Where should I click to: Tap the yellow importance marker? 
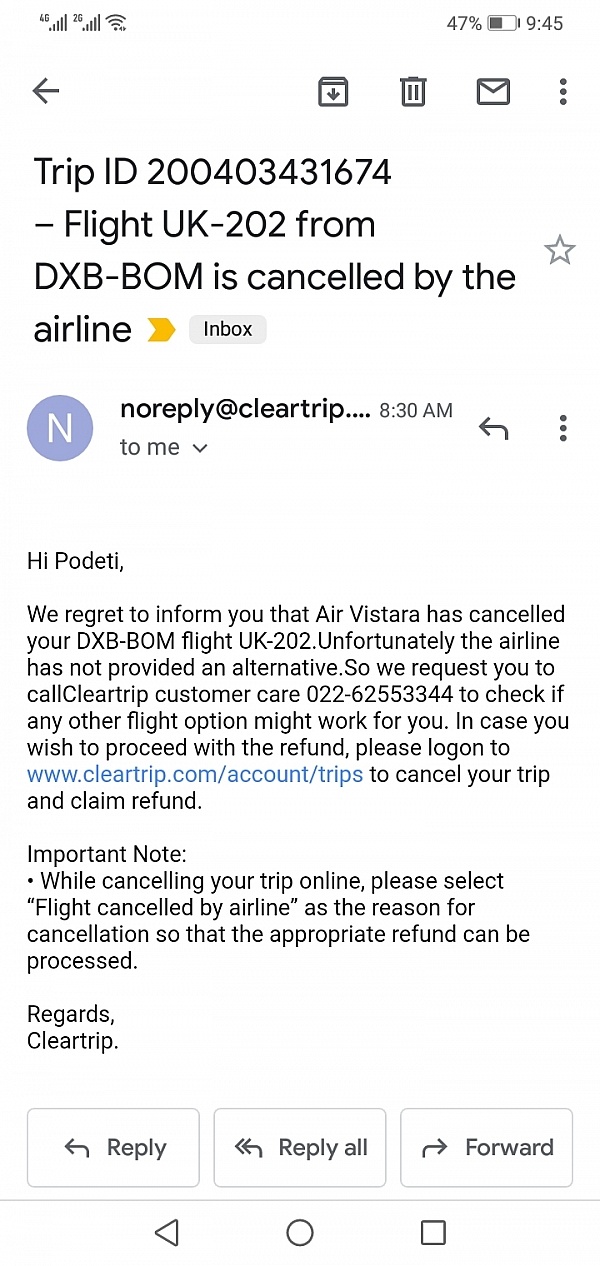click(x=161, y=330)
